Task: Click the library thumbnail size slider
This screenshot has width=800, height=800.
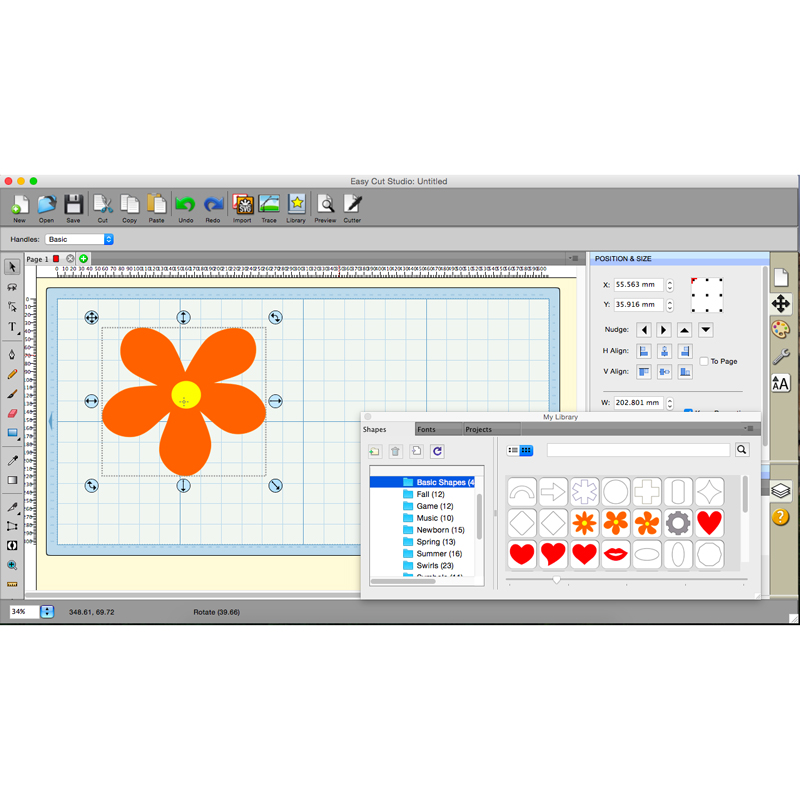Action: [x=557, y=579]
